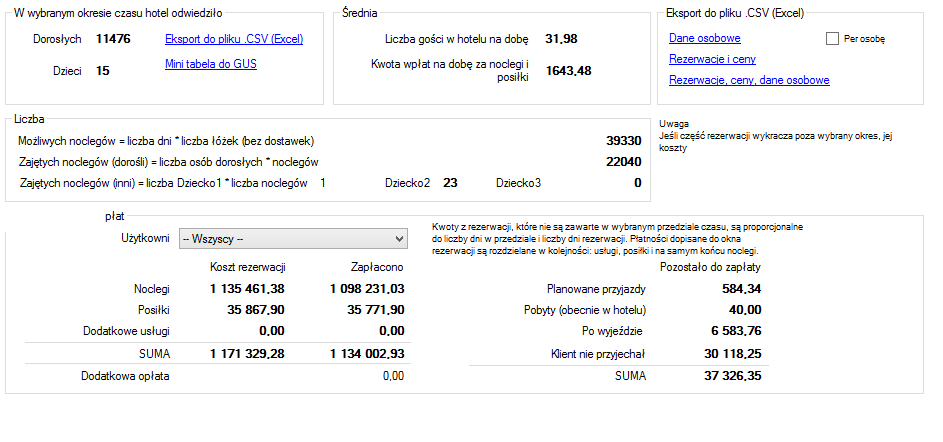Select the Noclegi reservation cost 1 135 461,38
The width and height of the screenshot is (943, 442).
[x=248, y=288]
